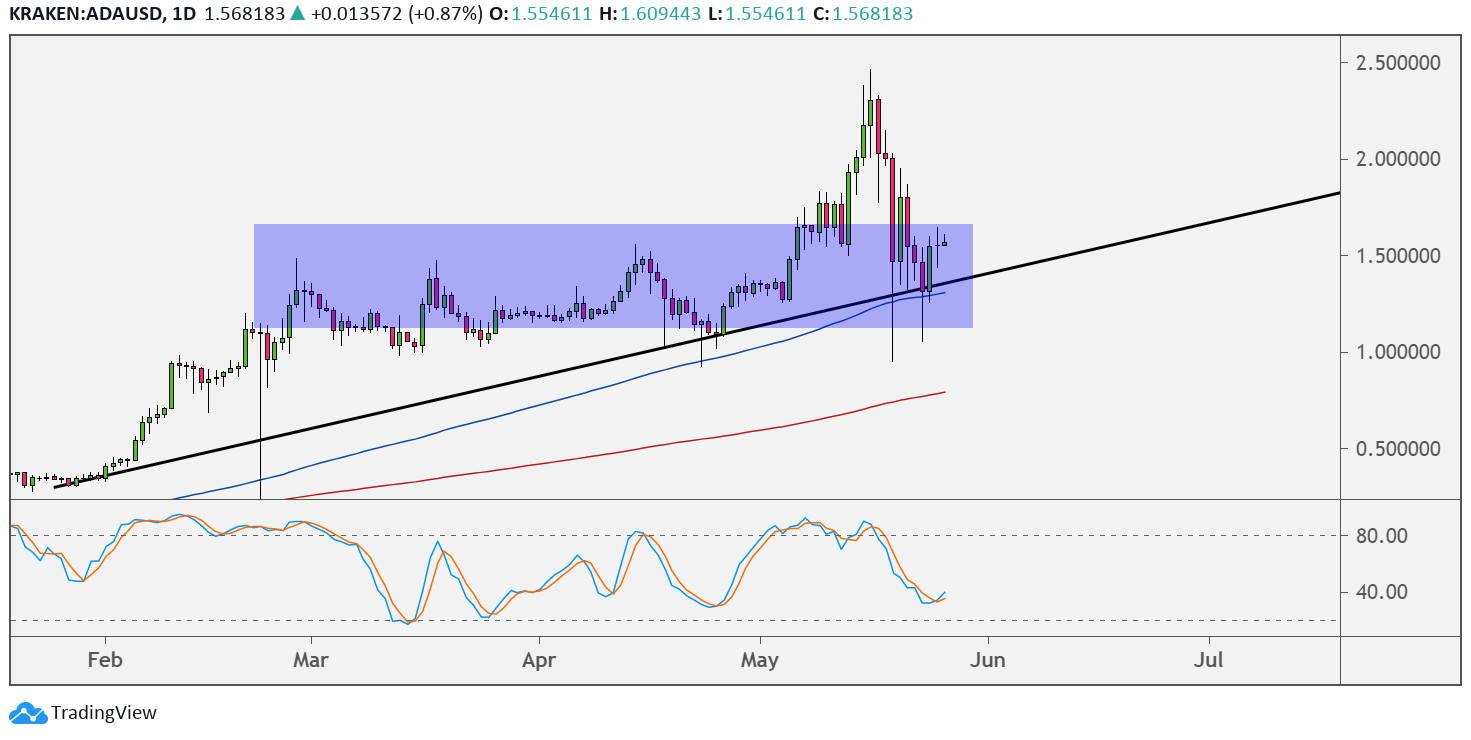Screen dimensions: 1471x740
Task: Click the 1.500000 price axis label
Action: (x=1399, y=256)
